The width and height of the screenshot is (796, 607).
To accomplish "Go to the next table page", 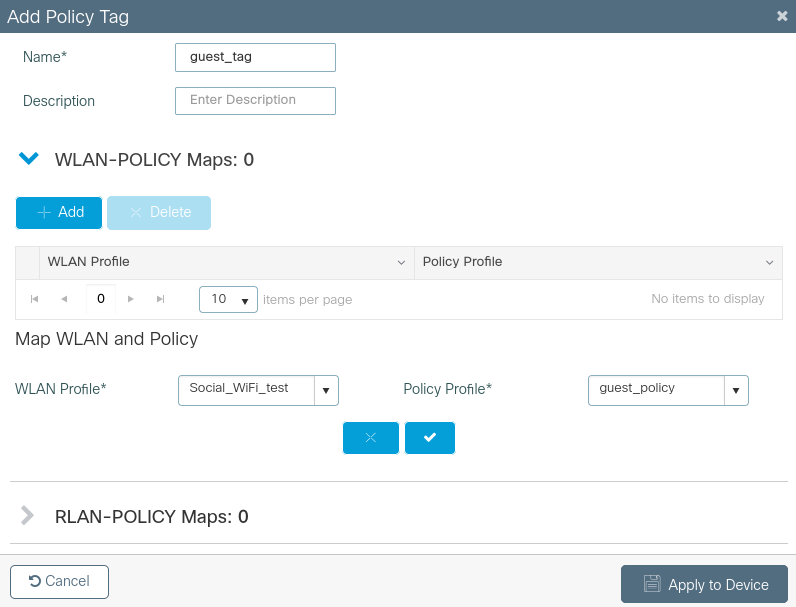I will (x=131, y=299).
